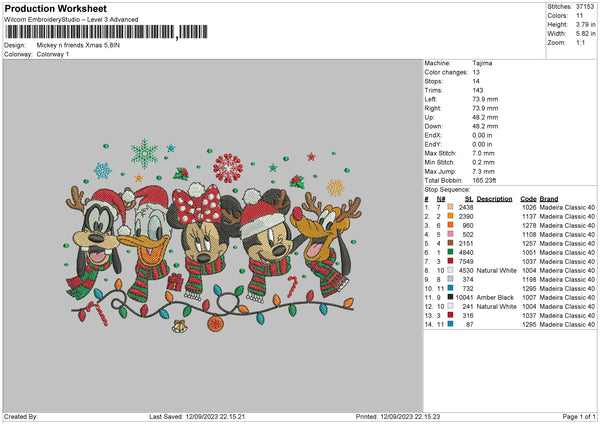Select the 'Production Worksheet' title
Viewport: 600px width, 424px height.
point(56,8)
